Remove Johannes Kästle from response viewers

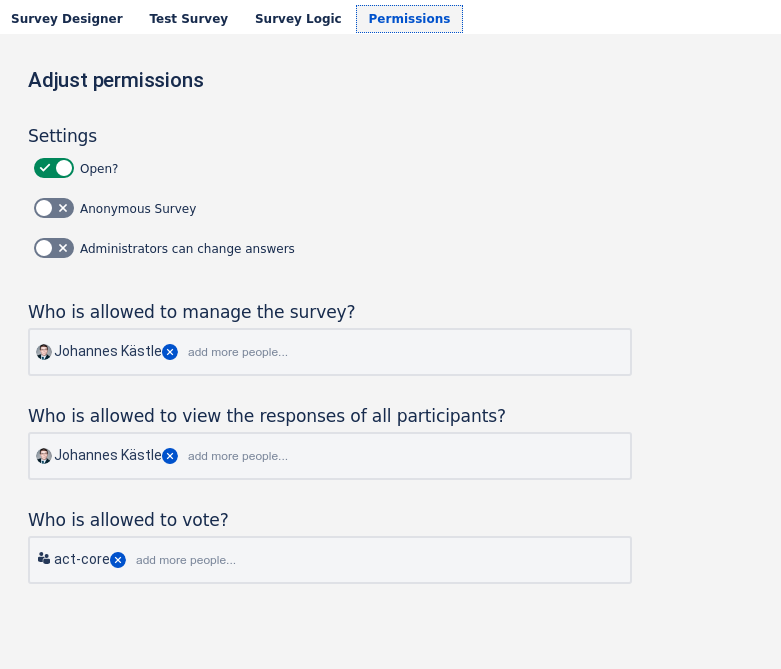point(170,456)
